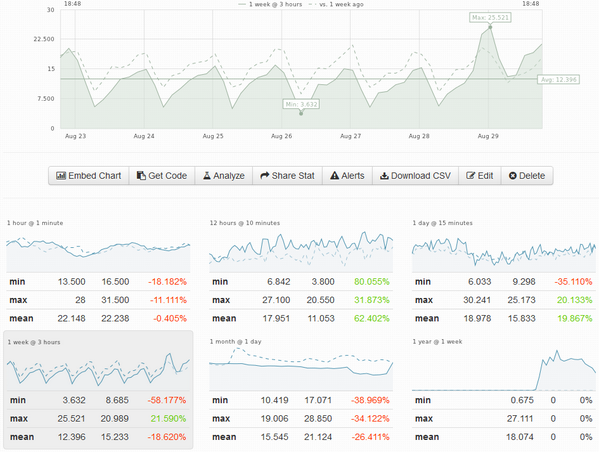Click the Avg: 12.396 line label

559,79
